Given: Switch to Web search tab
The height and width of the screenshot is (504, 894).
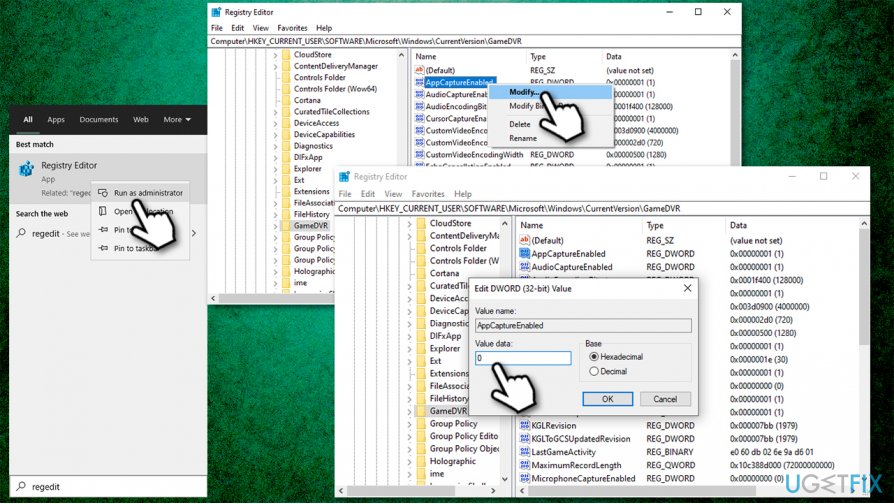Looking at the screenshot, I should click(141, 119).
